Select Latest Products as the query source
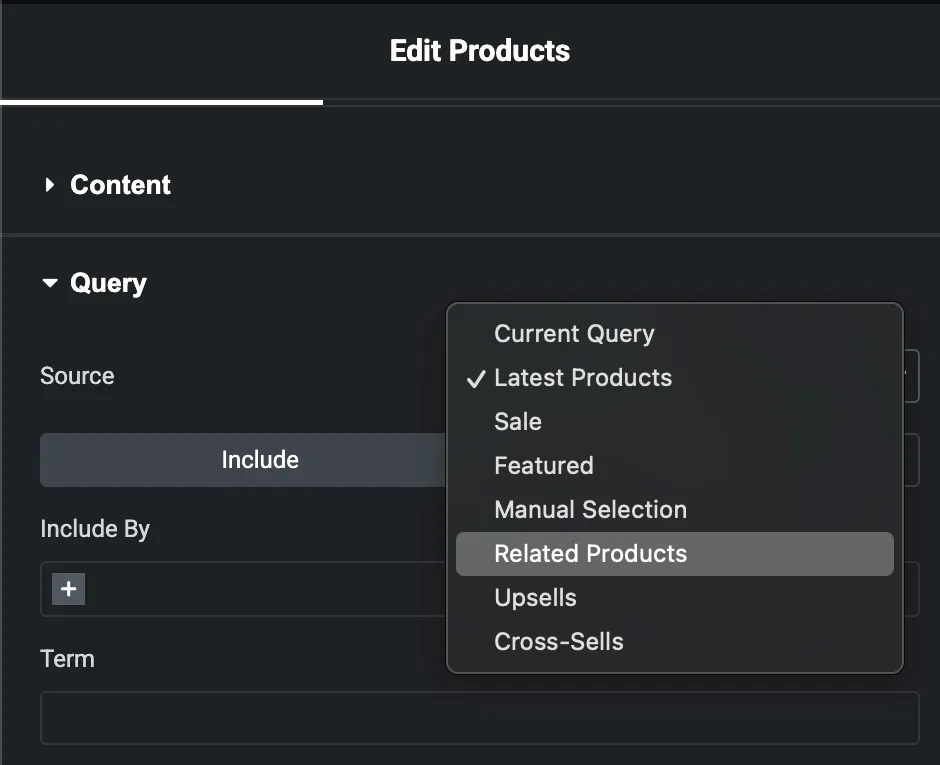This screenshot has width=940, height=765. coord(583,378)
